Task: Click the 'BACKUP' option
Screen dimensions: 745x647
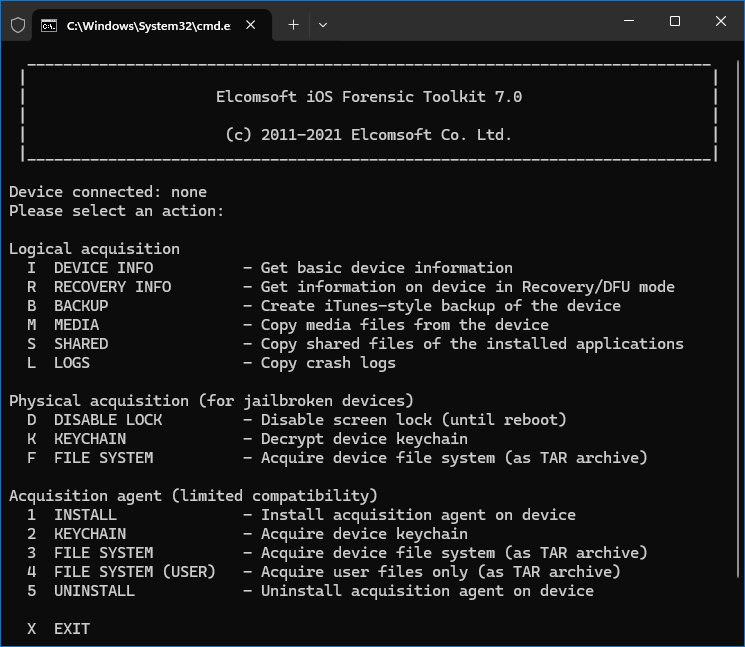Action: coord(81,306)
